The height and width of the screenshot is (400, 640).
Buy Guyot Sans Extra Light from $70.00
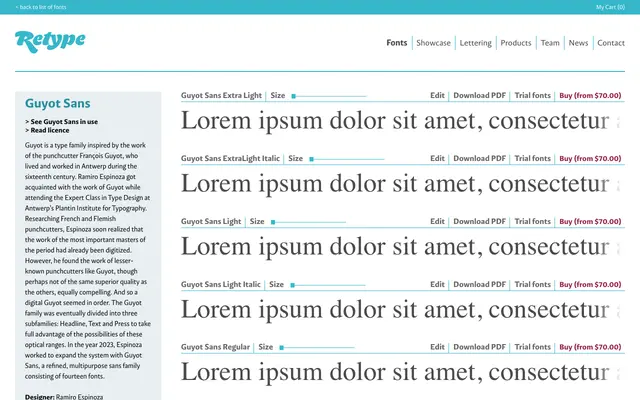pos(590,96)
